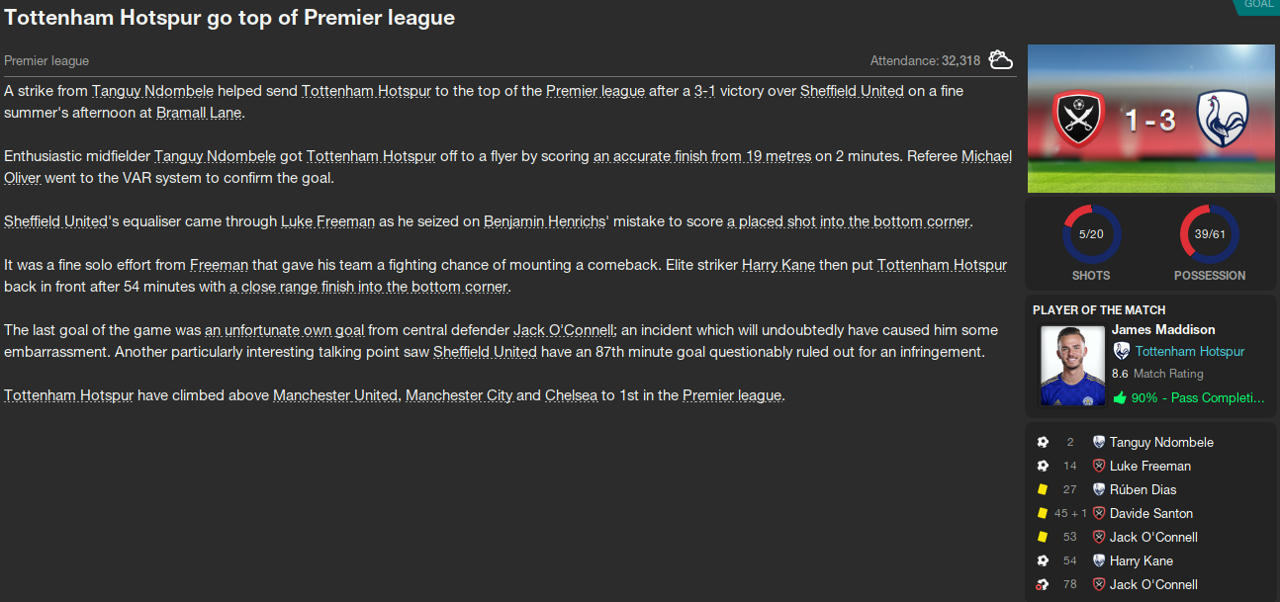Viewport: 1280px width, 602px height.
Task: Click the shots donut chart
Action: click(x=1091, y=236)
